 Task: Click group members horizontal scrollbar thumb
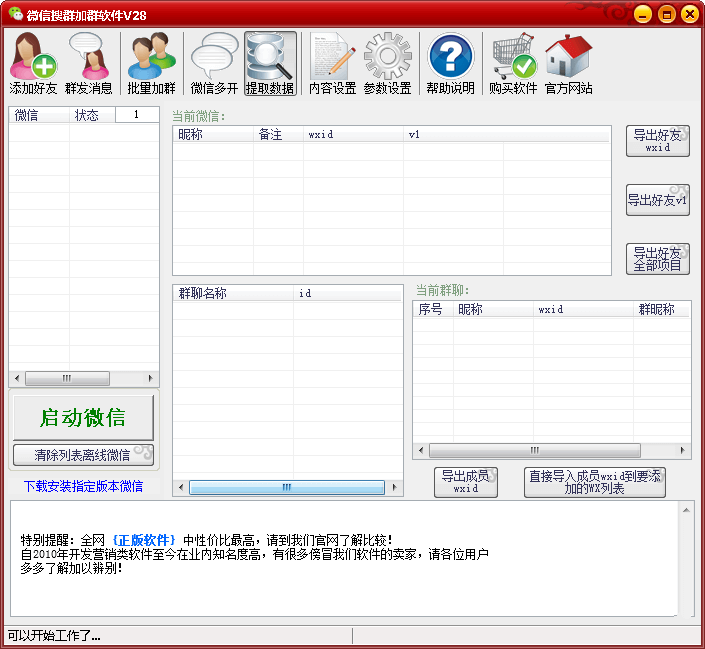535,450
